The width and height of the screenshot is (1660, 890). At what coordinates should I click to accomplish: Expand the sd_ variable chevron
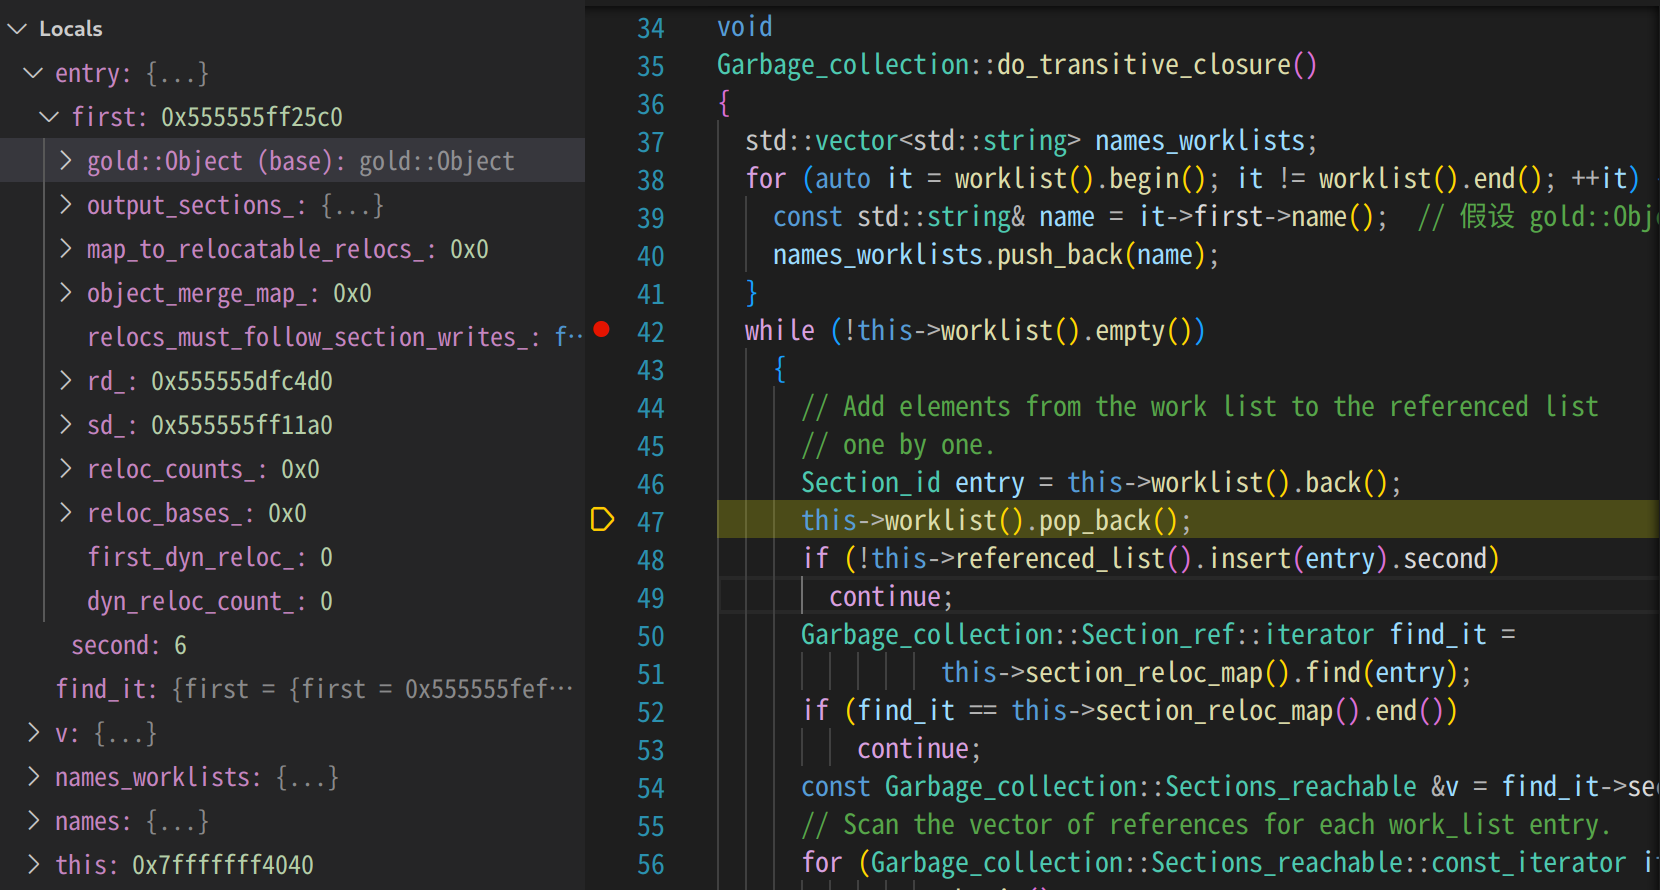click(x=65, y=425)
